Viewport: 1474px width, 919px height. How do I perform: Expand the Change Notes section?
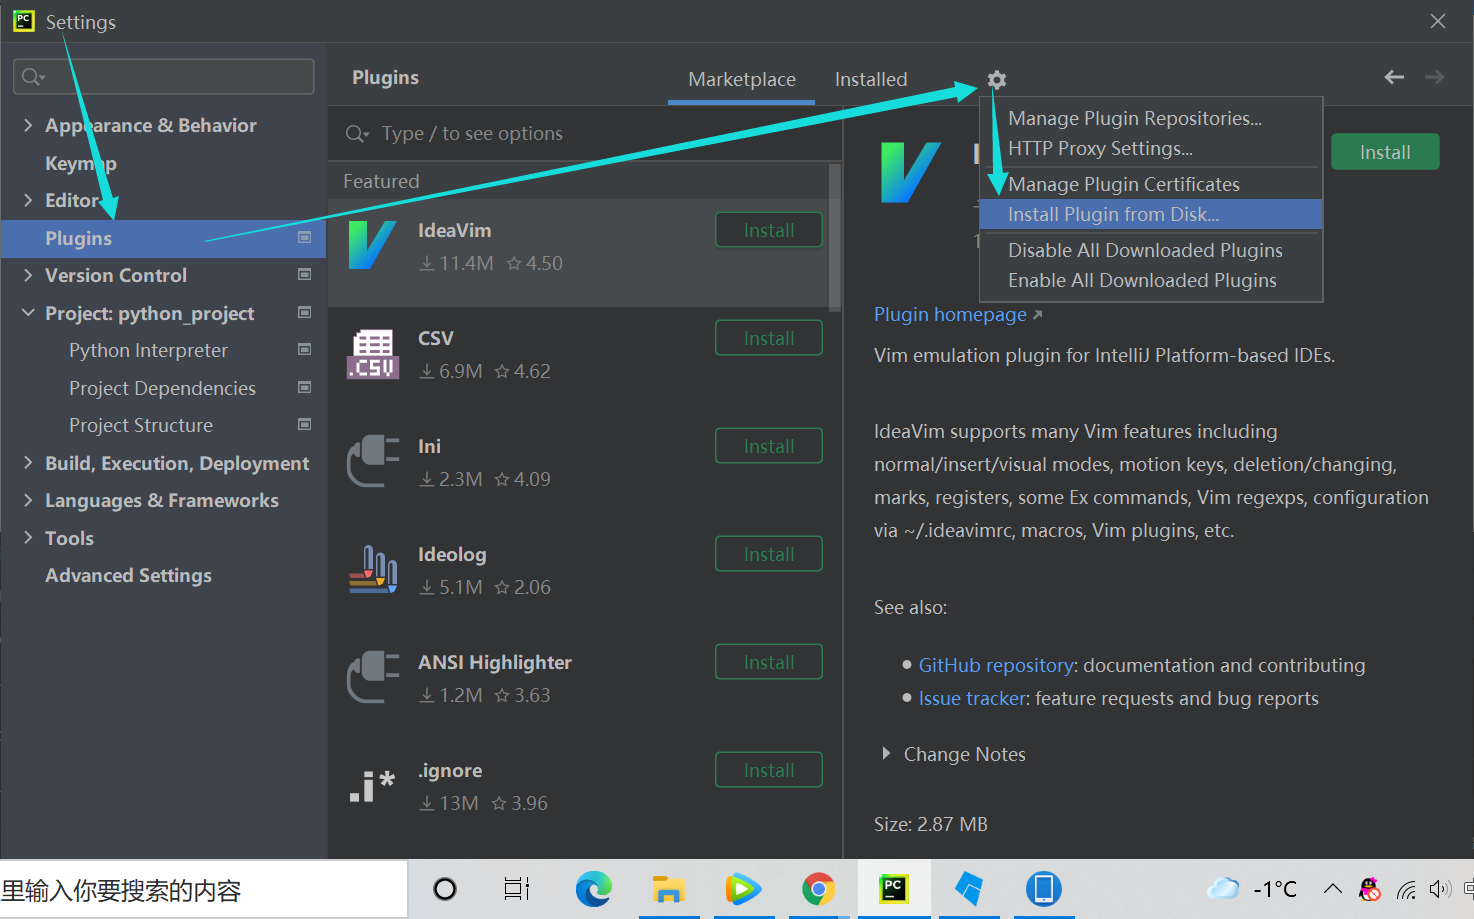pyautogui.click(x=886, y=754)
